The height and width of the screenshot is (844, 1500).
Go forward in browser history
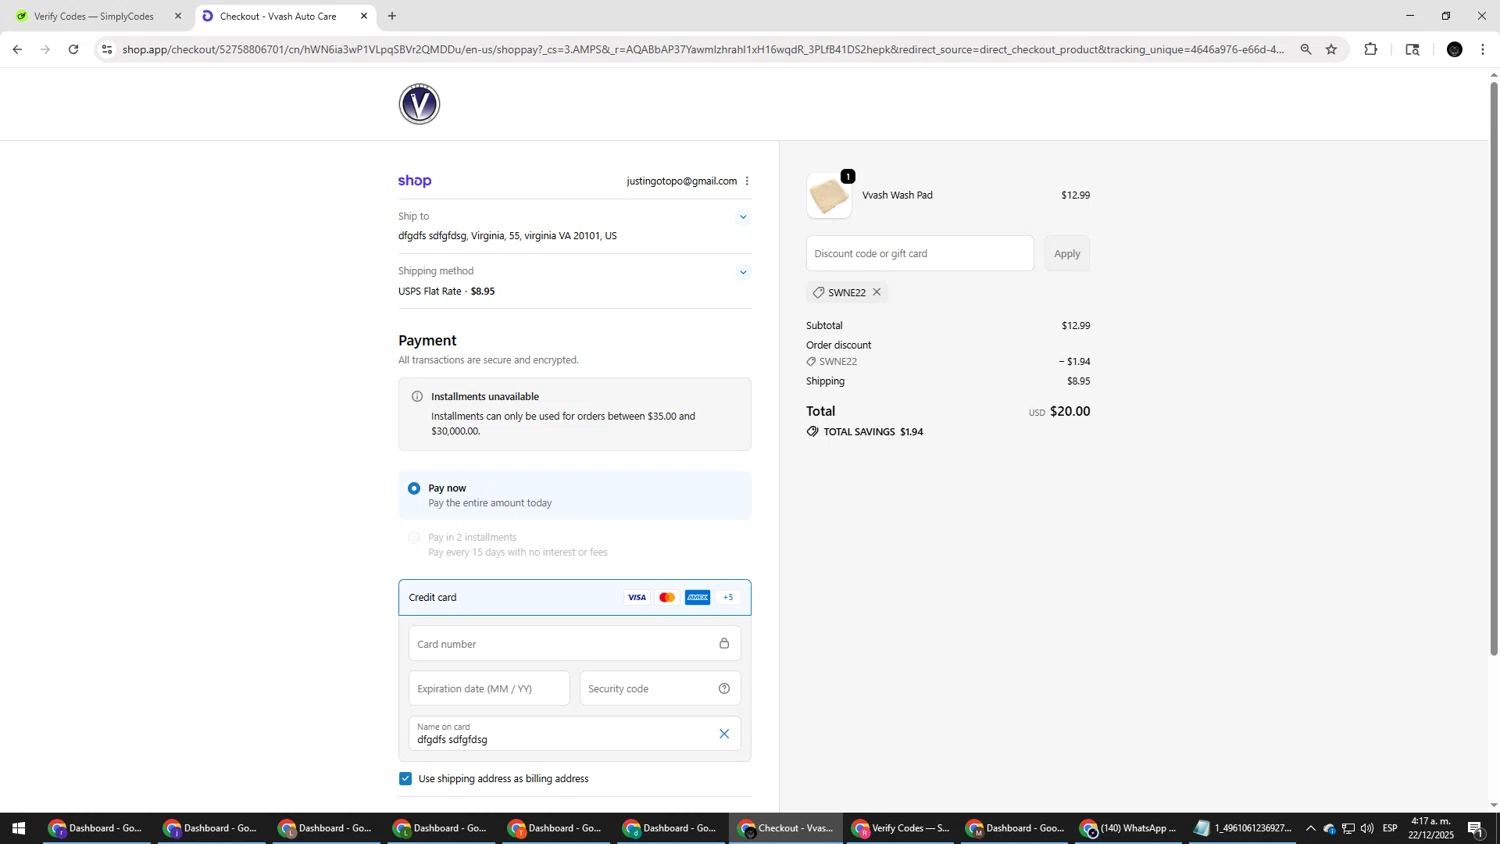point(45,49)
